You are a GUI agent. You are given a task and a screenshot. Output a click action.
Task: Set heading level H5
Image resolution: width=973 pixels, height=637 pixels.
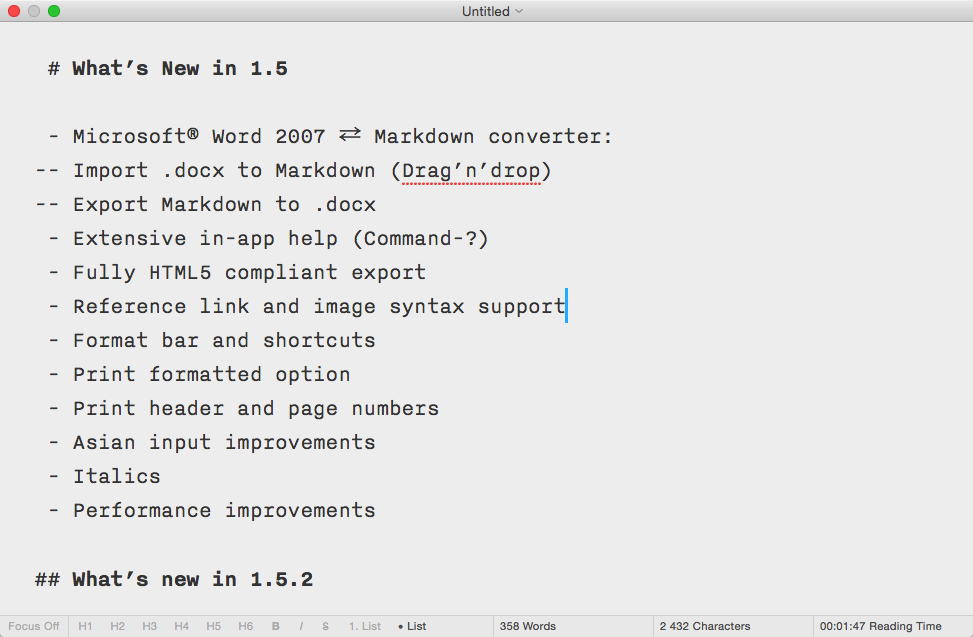tap(213, 626)
